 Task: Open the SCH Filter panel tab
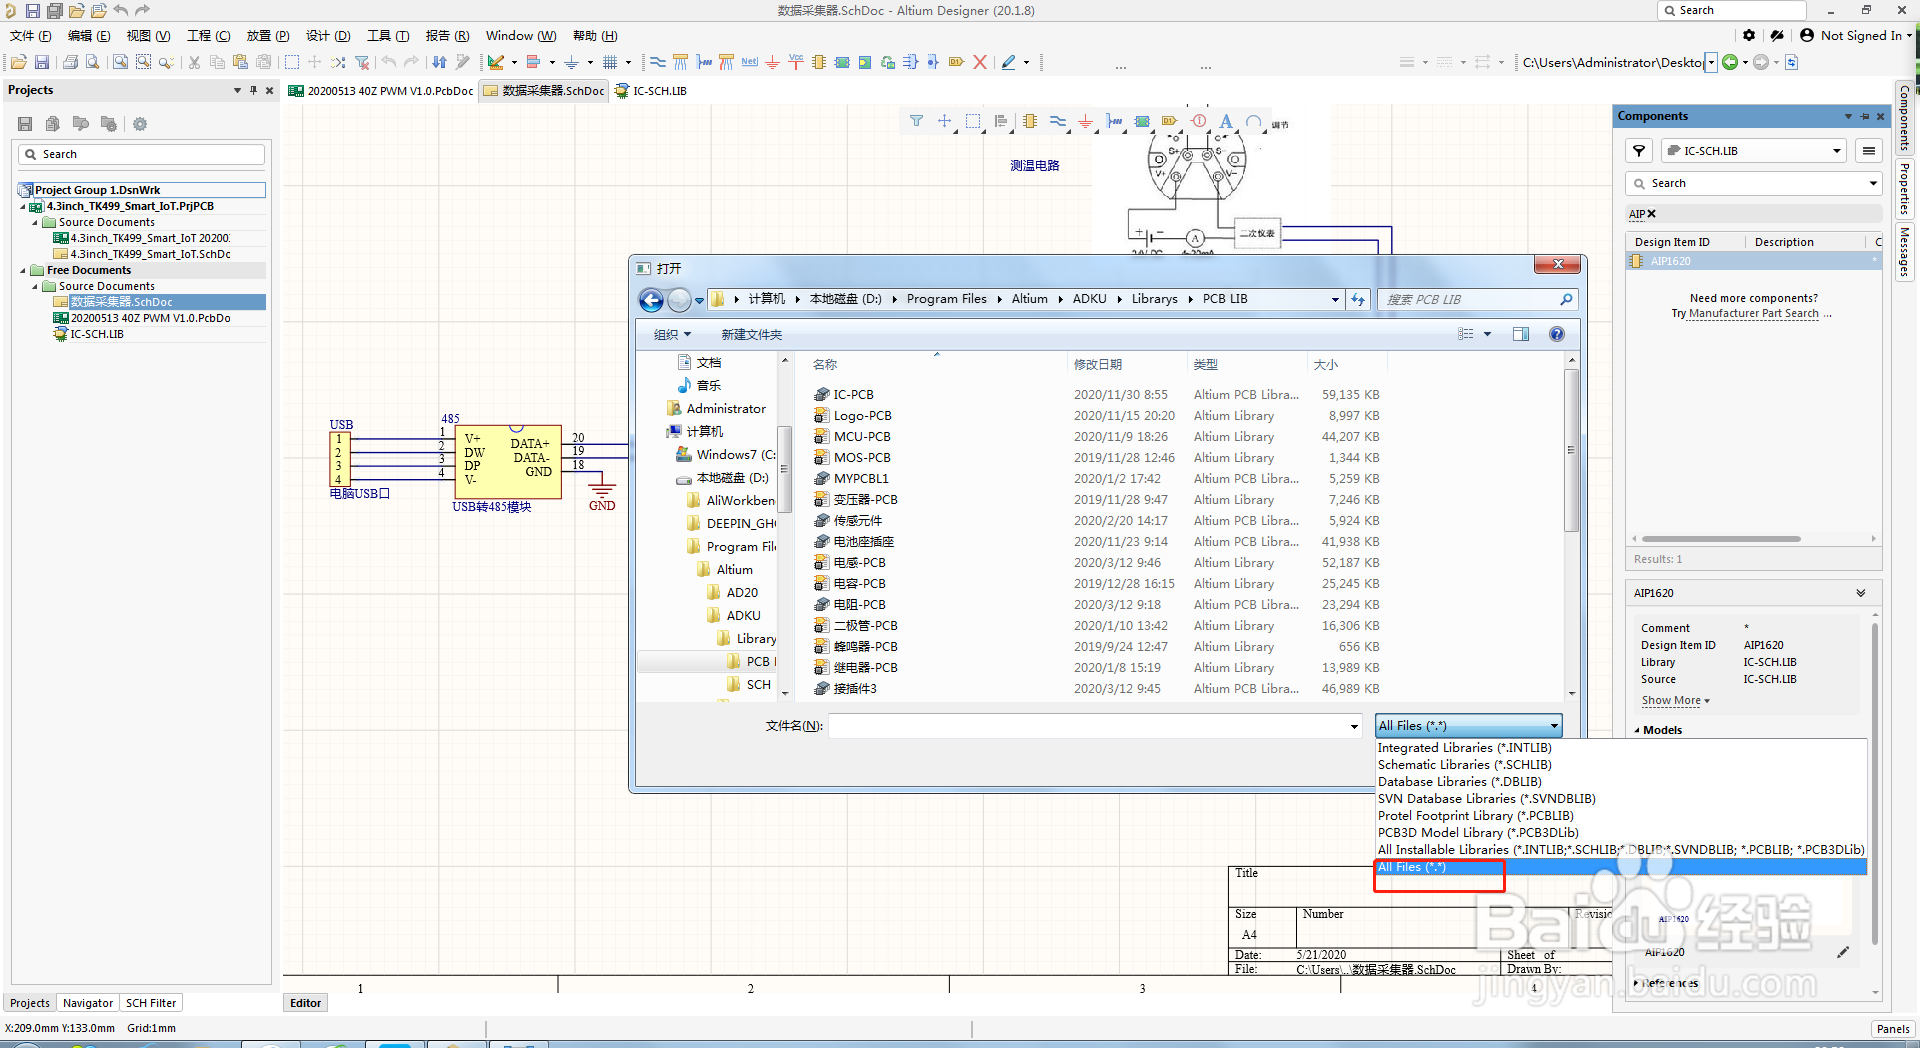(x=151, y=1003)
